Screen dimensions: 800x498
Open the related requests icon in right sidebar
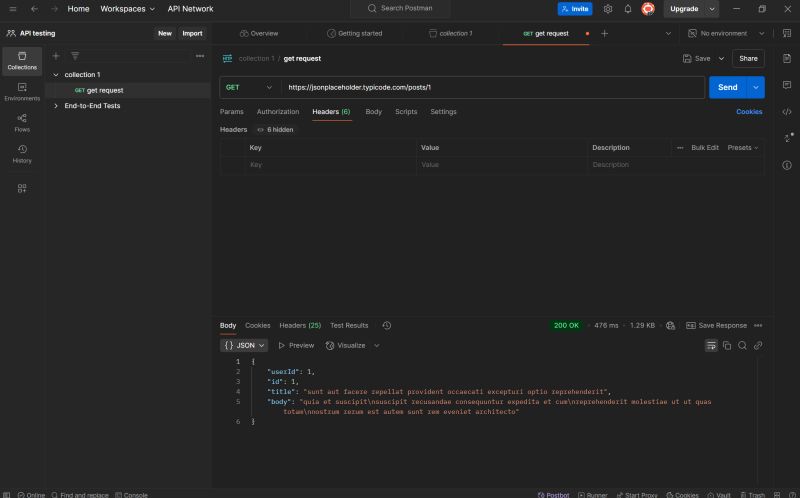[x=788, y=138]
